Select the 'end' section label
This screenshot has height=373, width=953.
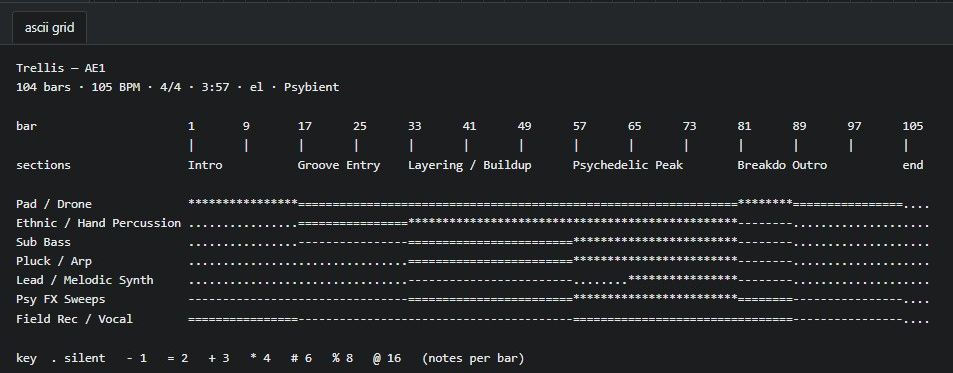(913, 165)
